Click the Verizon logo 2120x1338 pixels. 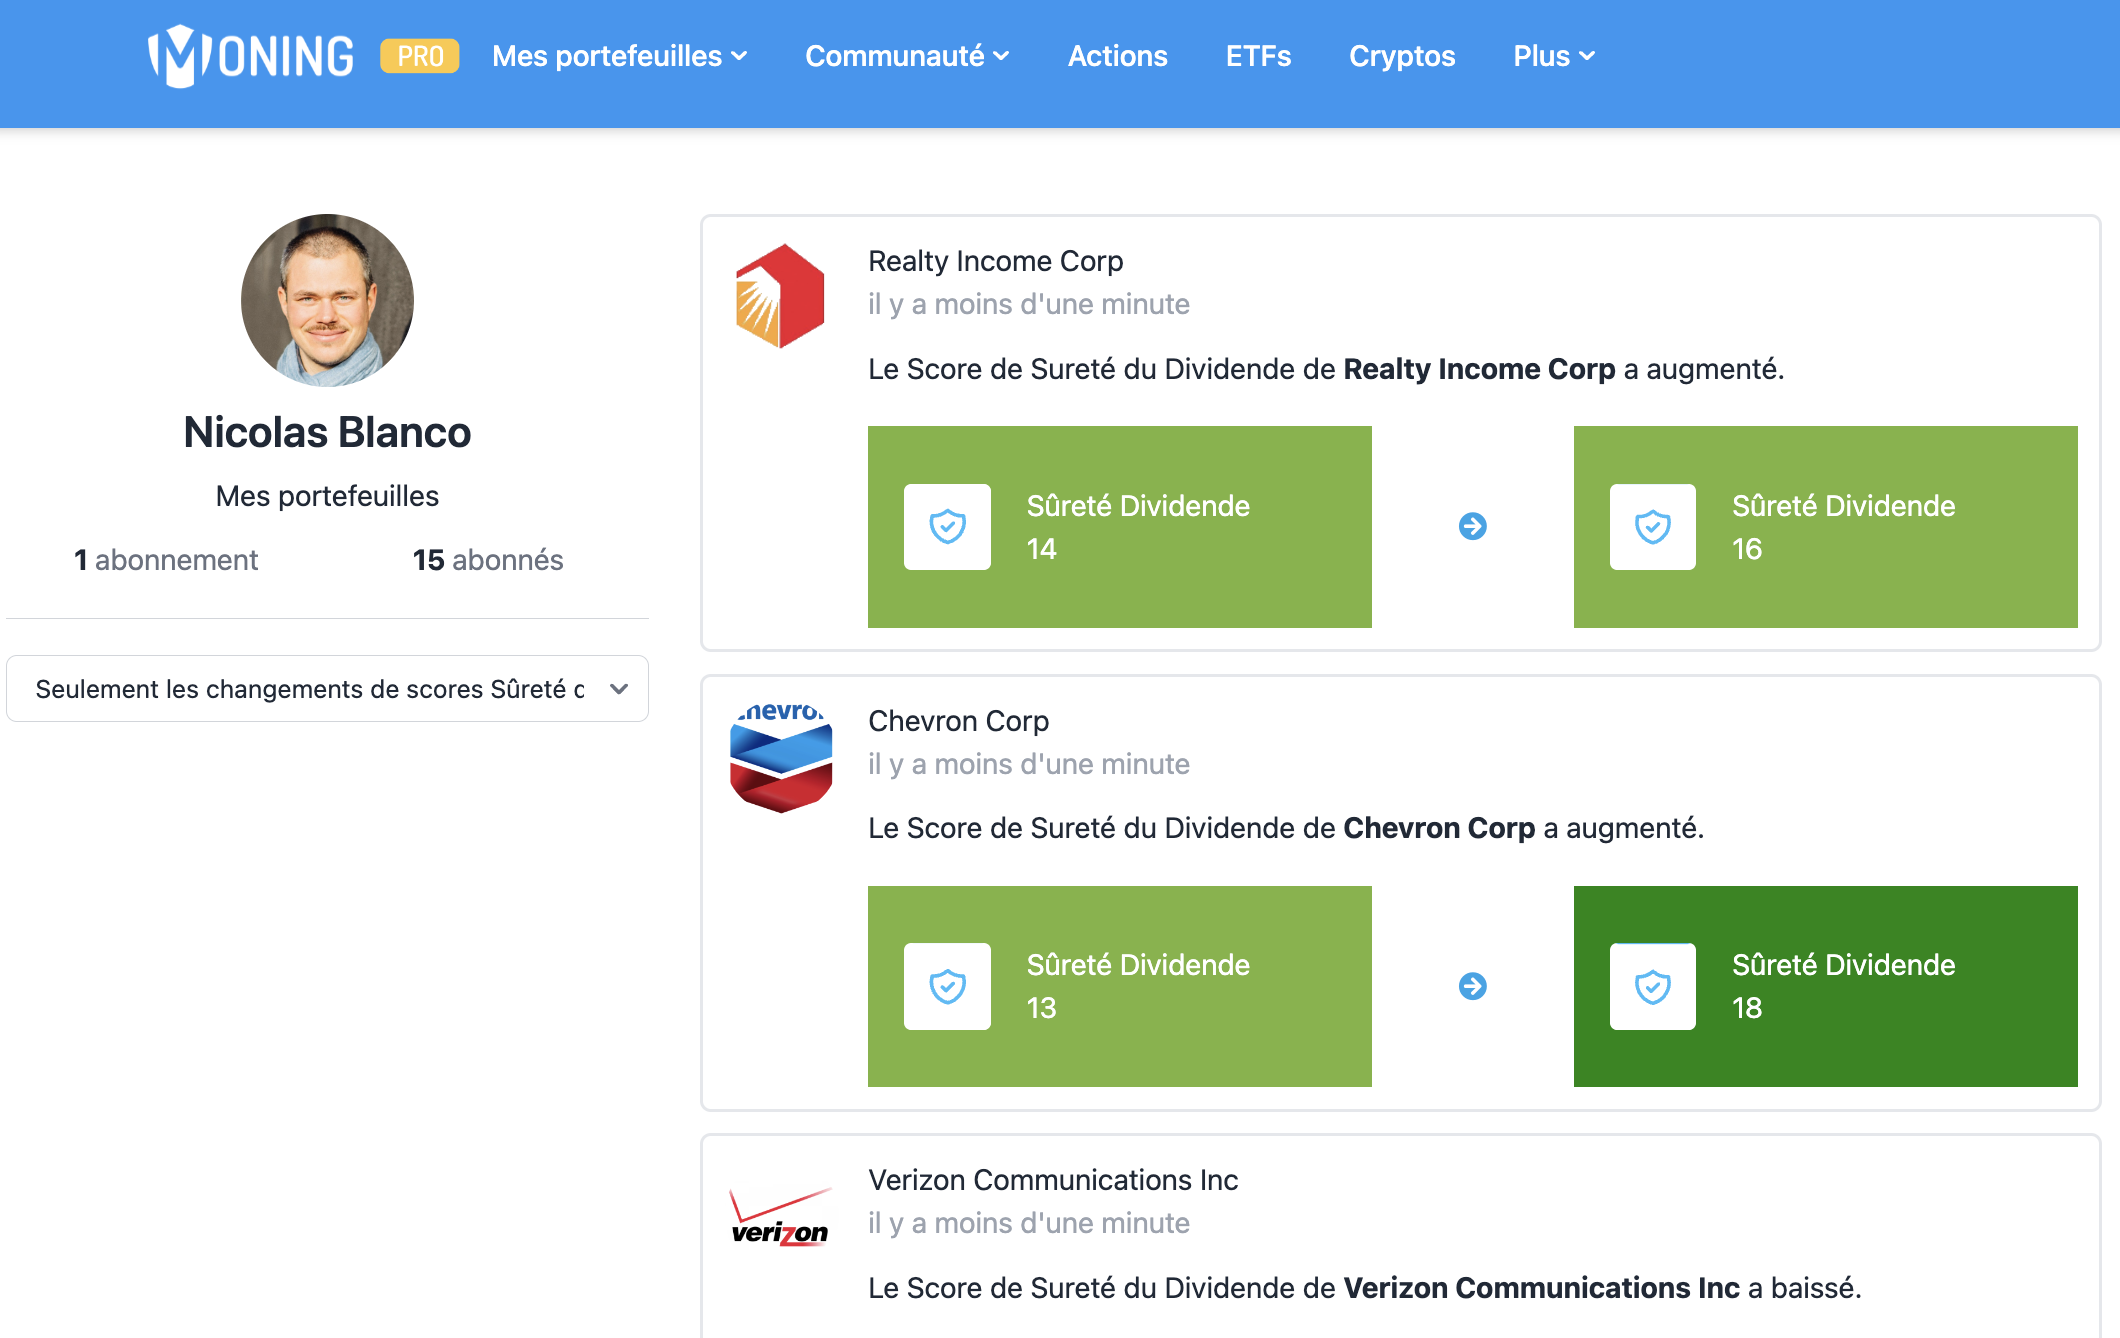(780, 1218)
